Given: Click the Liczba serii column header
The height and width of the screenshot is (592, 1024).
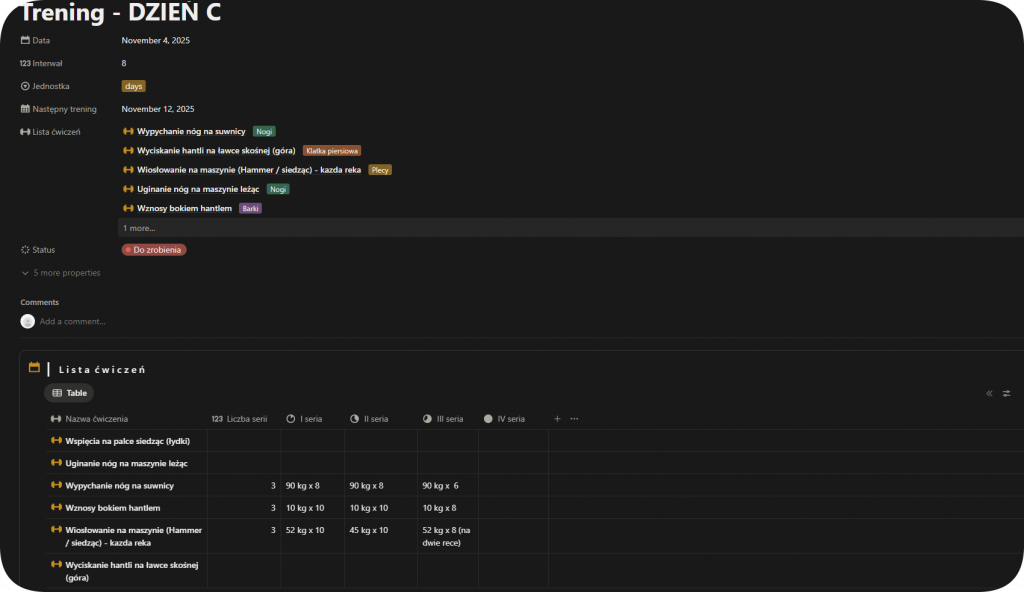Looking at the screenshot, I should (x=246, y=419).
